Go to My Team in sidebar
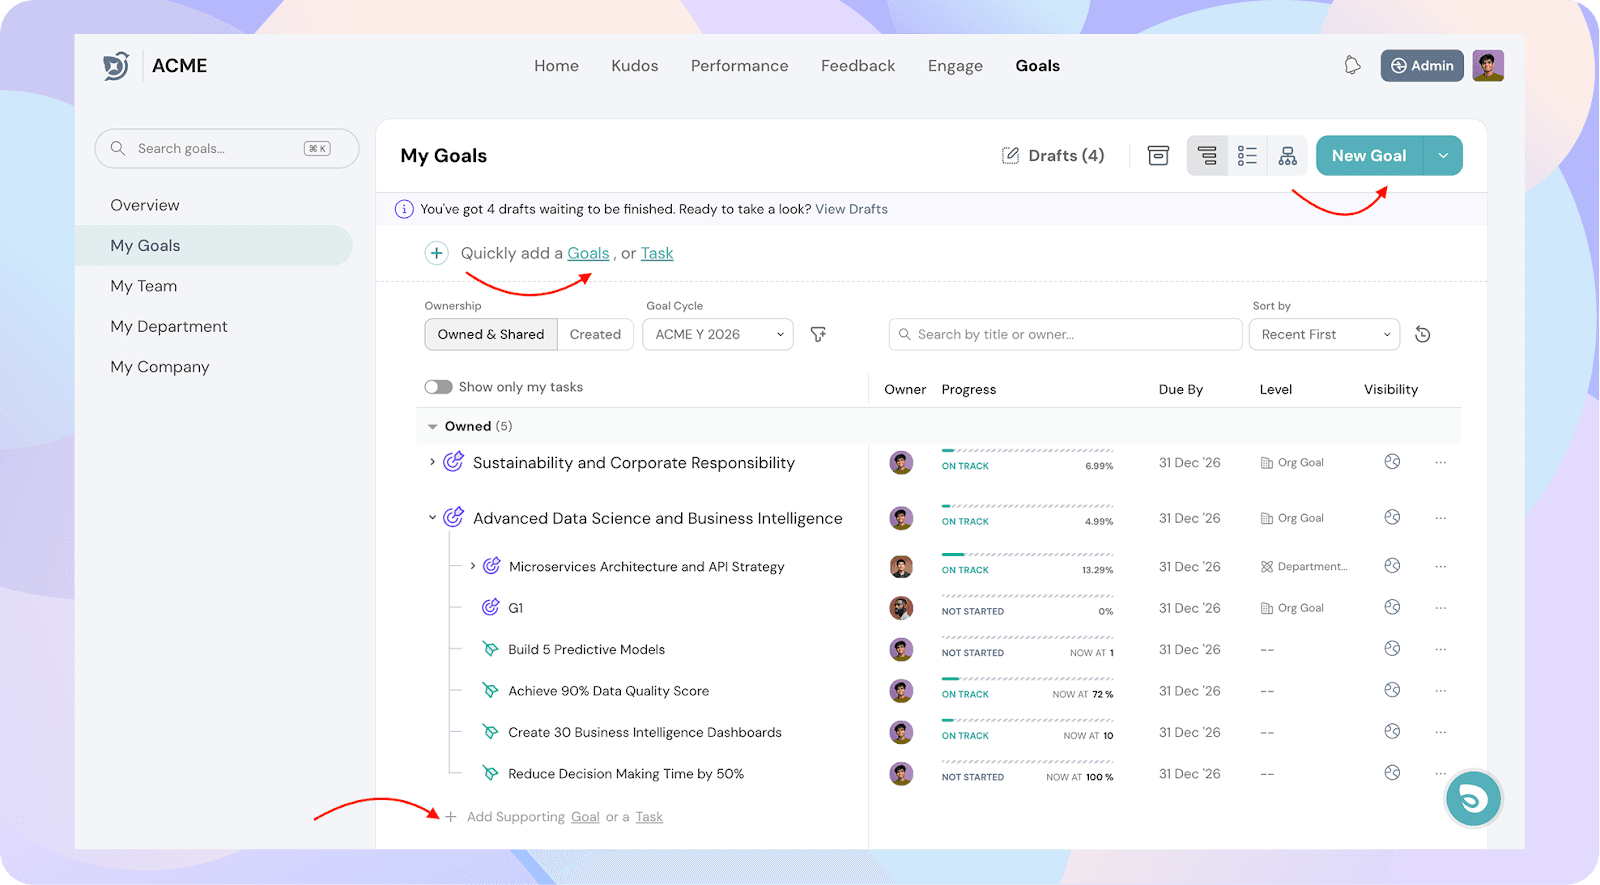The image size is (1600, 885). pyautogui.click(x=144, y=286)
